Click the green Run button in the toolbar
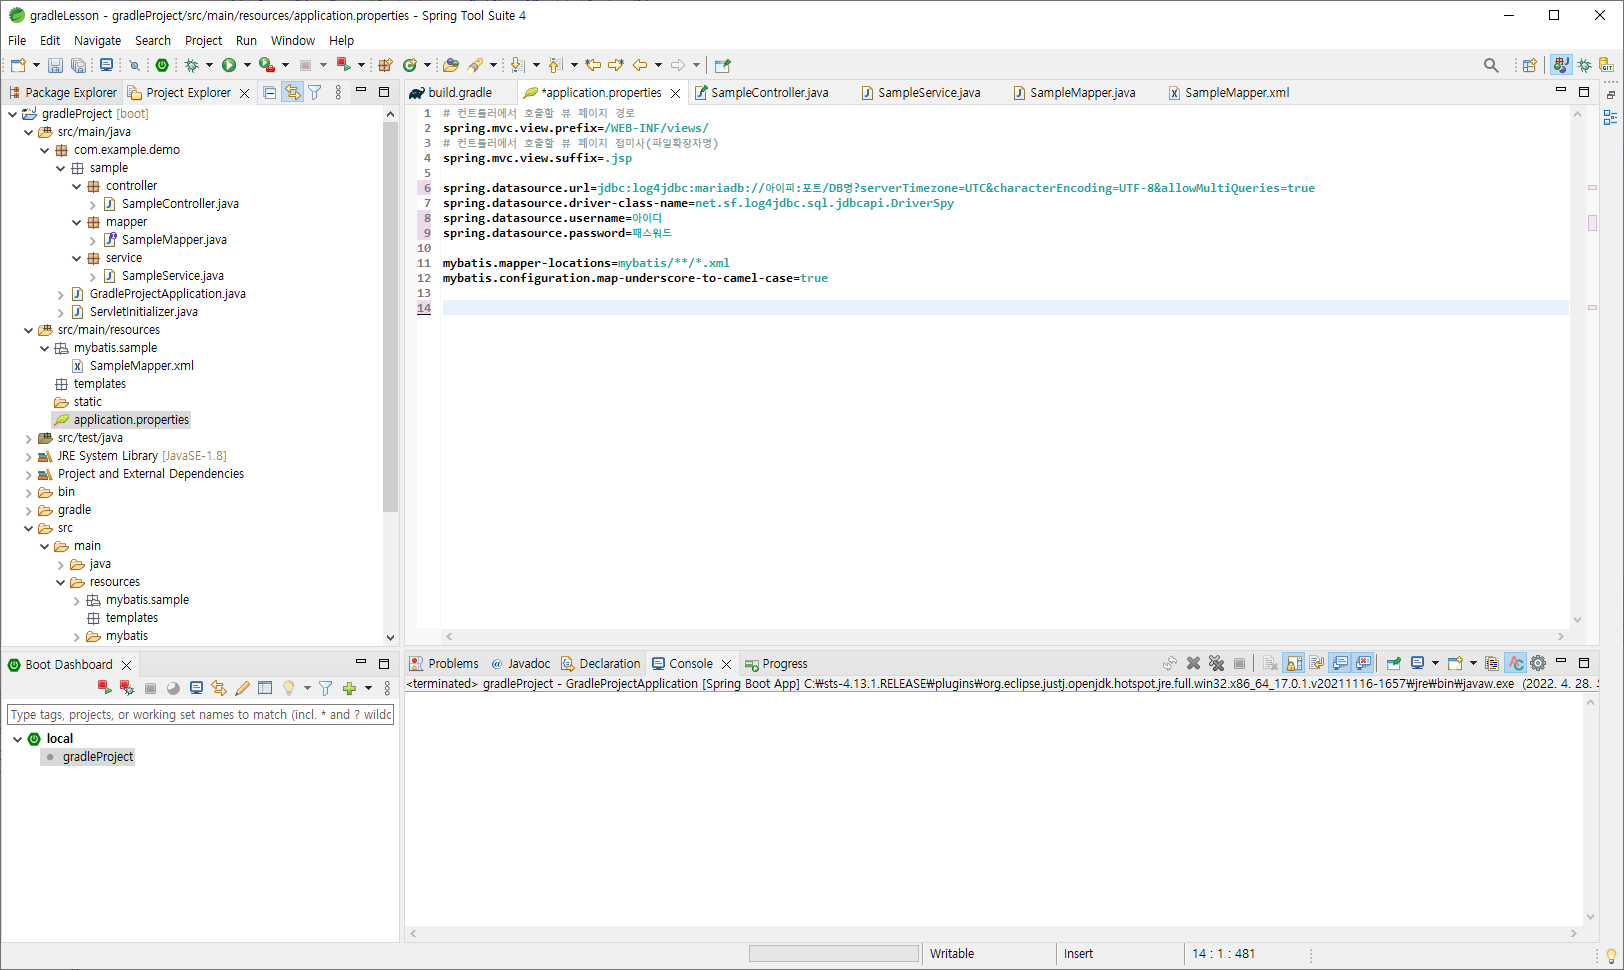 click(229, 65)
